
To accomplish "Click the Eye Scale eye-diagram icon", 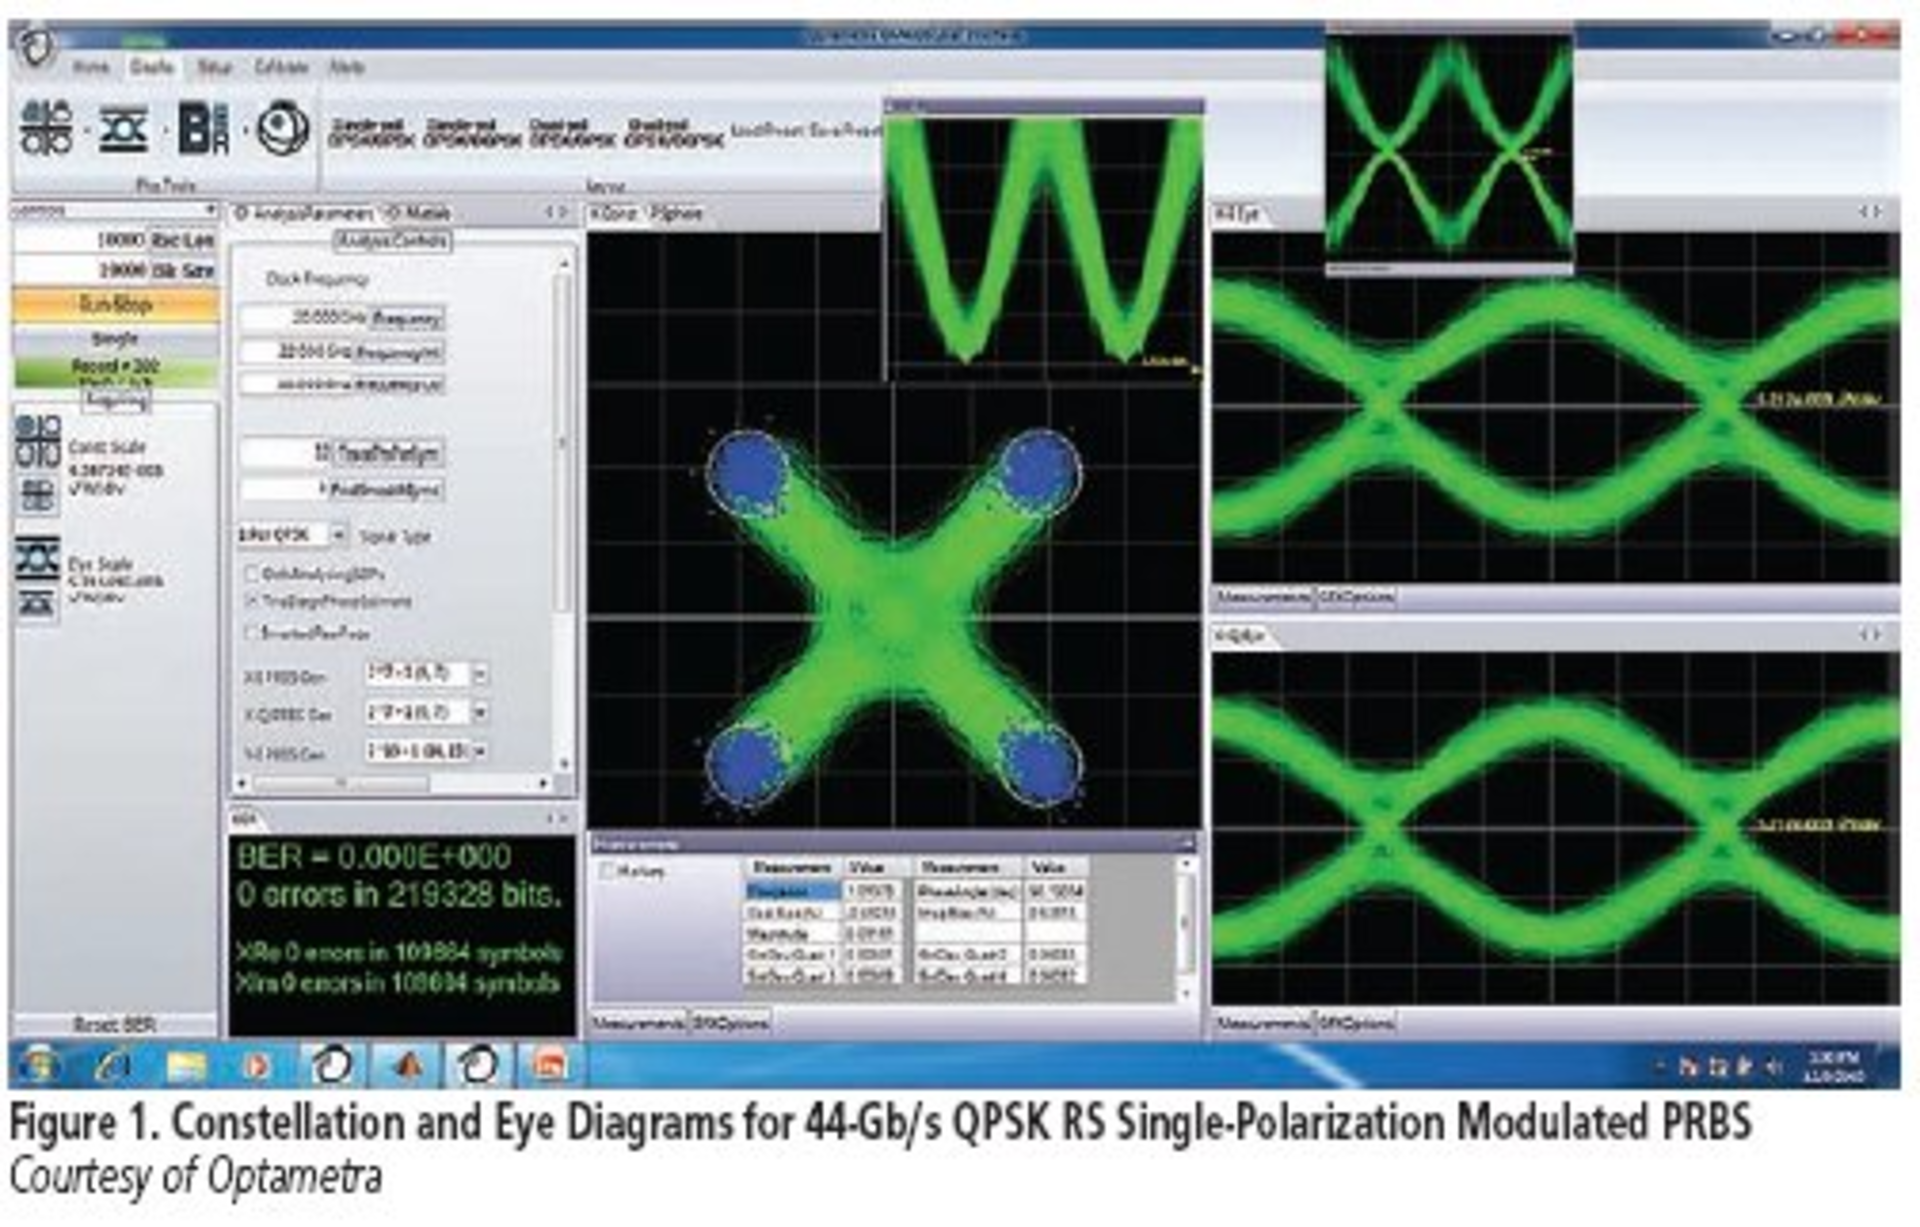I will [38, 559].
